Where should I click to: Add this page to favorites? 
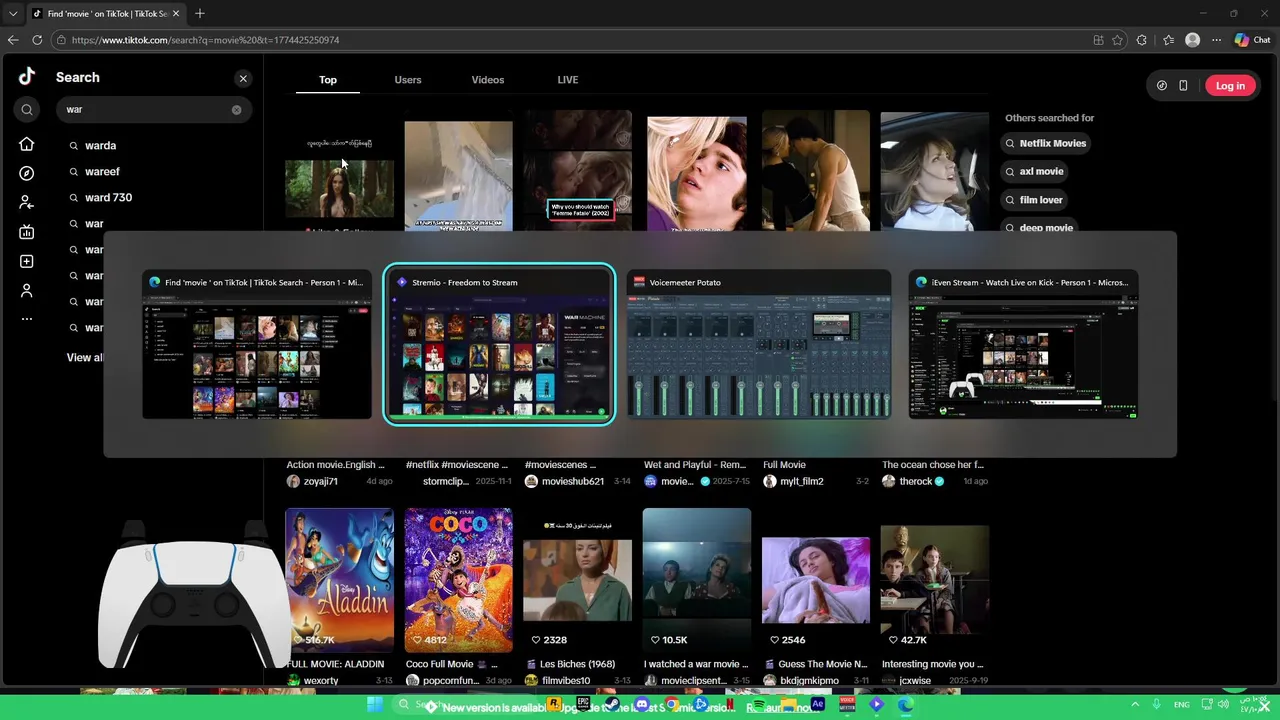click(x=1117, y=40)
